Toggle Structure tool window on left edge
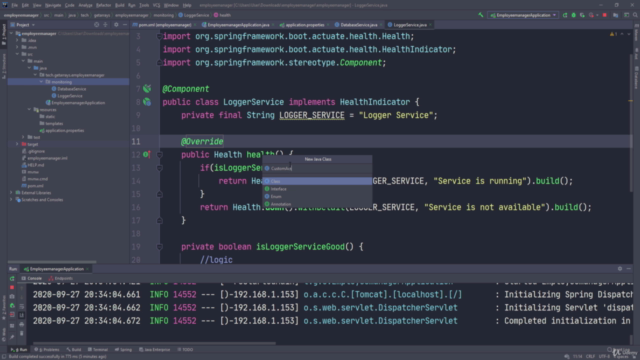This screenshot has width=640, height=360. (x=4, y=66)
